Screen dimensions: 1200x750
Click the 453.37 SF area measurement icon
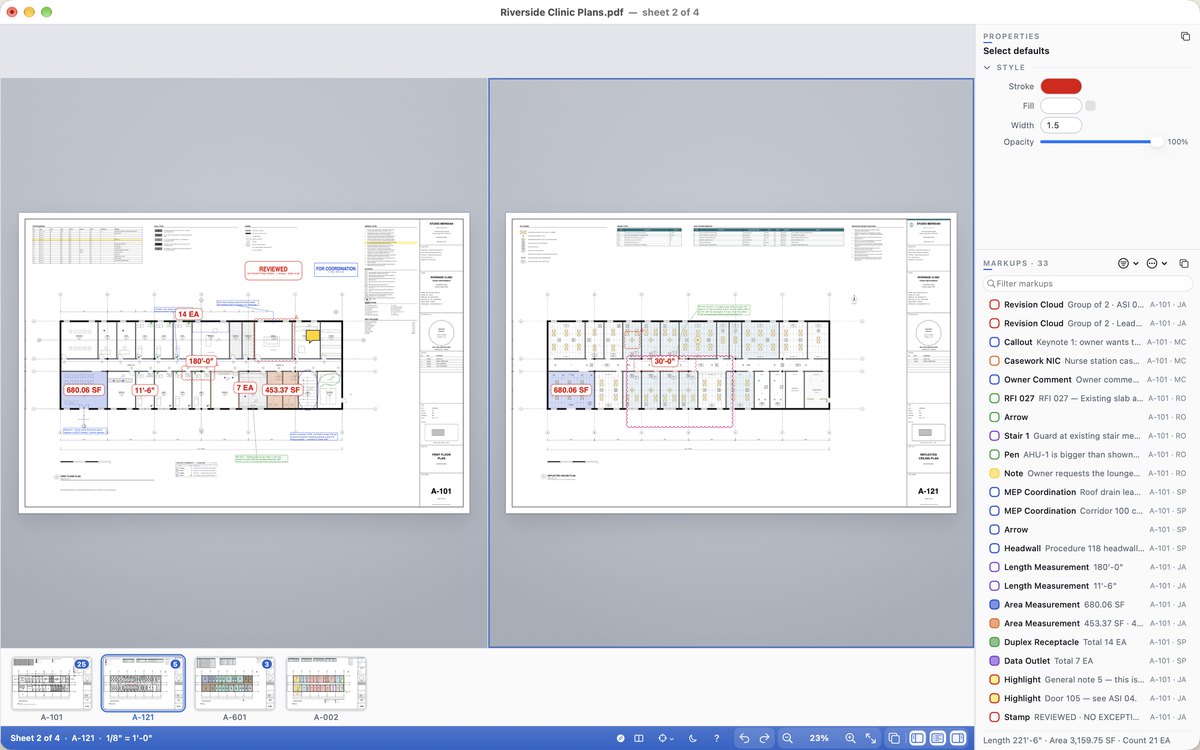994,623
